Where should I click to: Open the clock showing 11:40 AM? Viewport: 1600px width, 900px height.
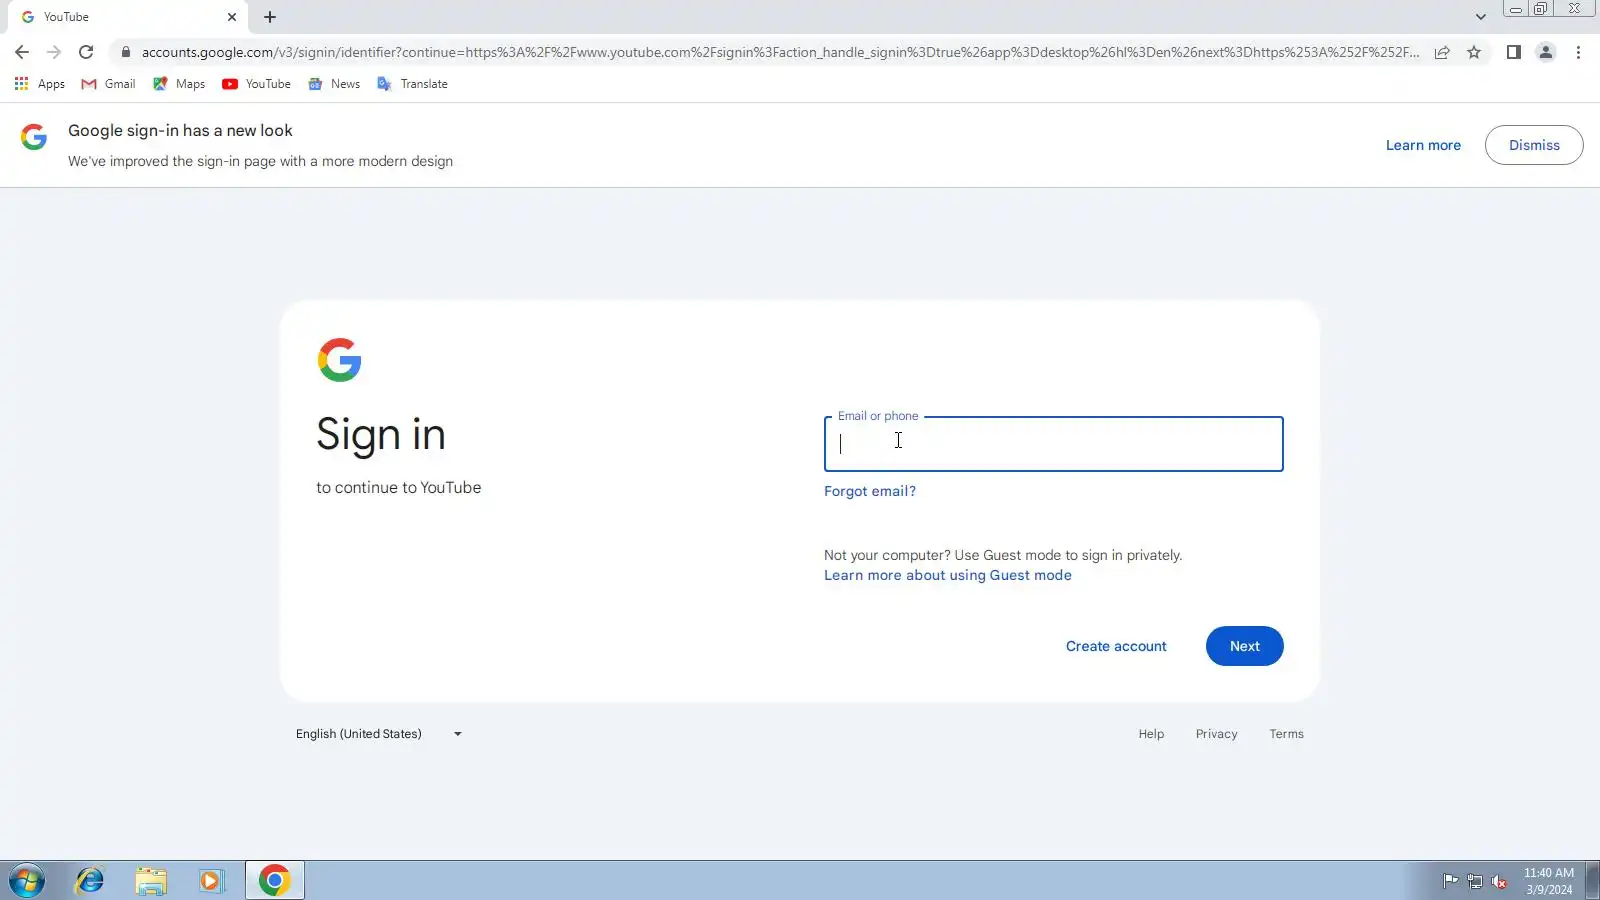tap(1549, 881)
